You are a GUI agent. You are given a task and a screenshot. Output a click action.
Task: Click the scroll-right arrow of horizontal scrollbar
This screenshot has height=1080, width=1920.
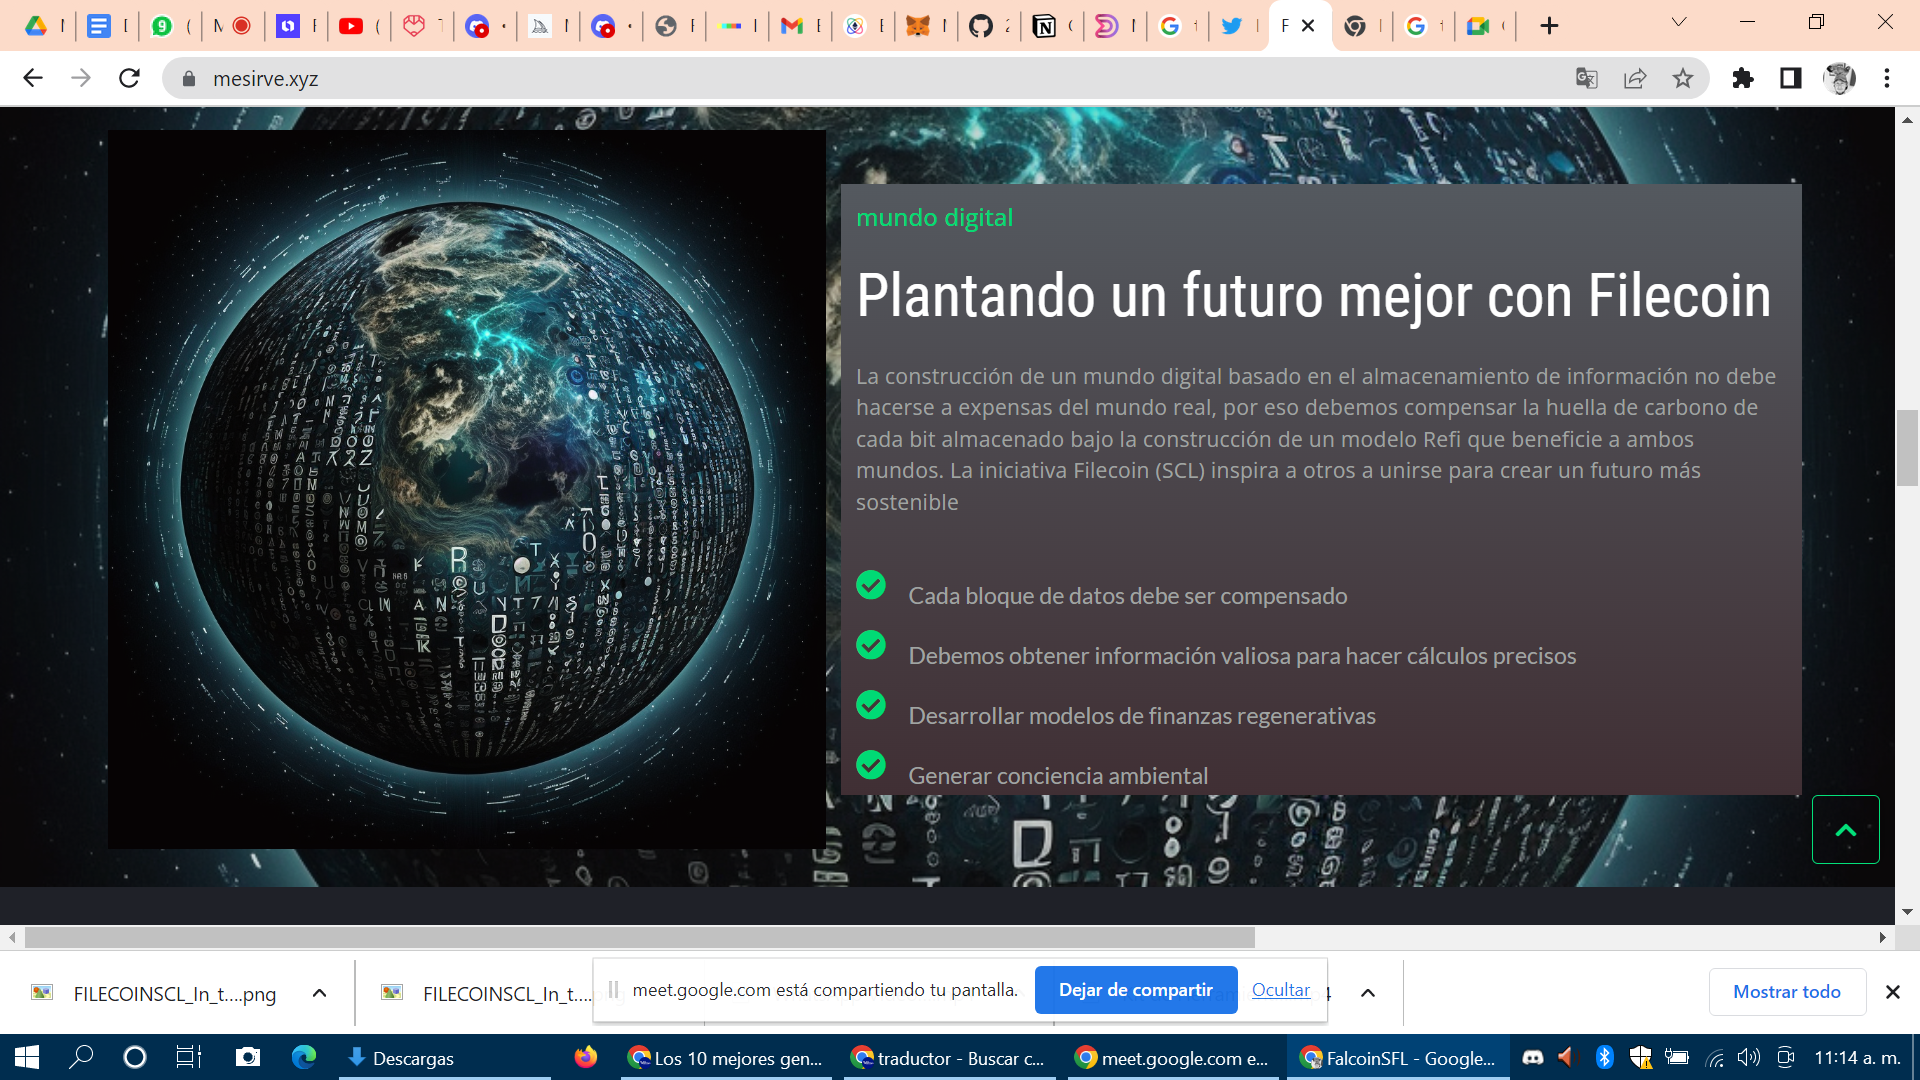[x=1883, y=937]
